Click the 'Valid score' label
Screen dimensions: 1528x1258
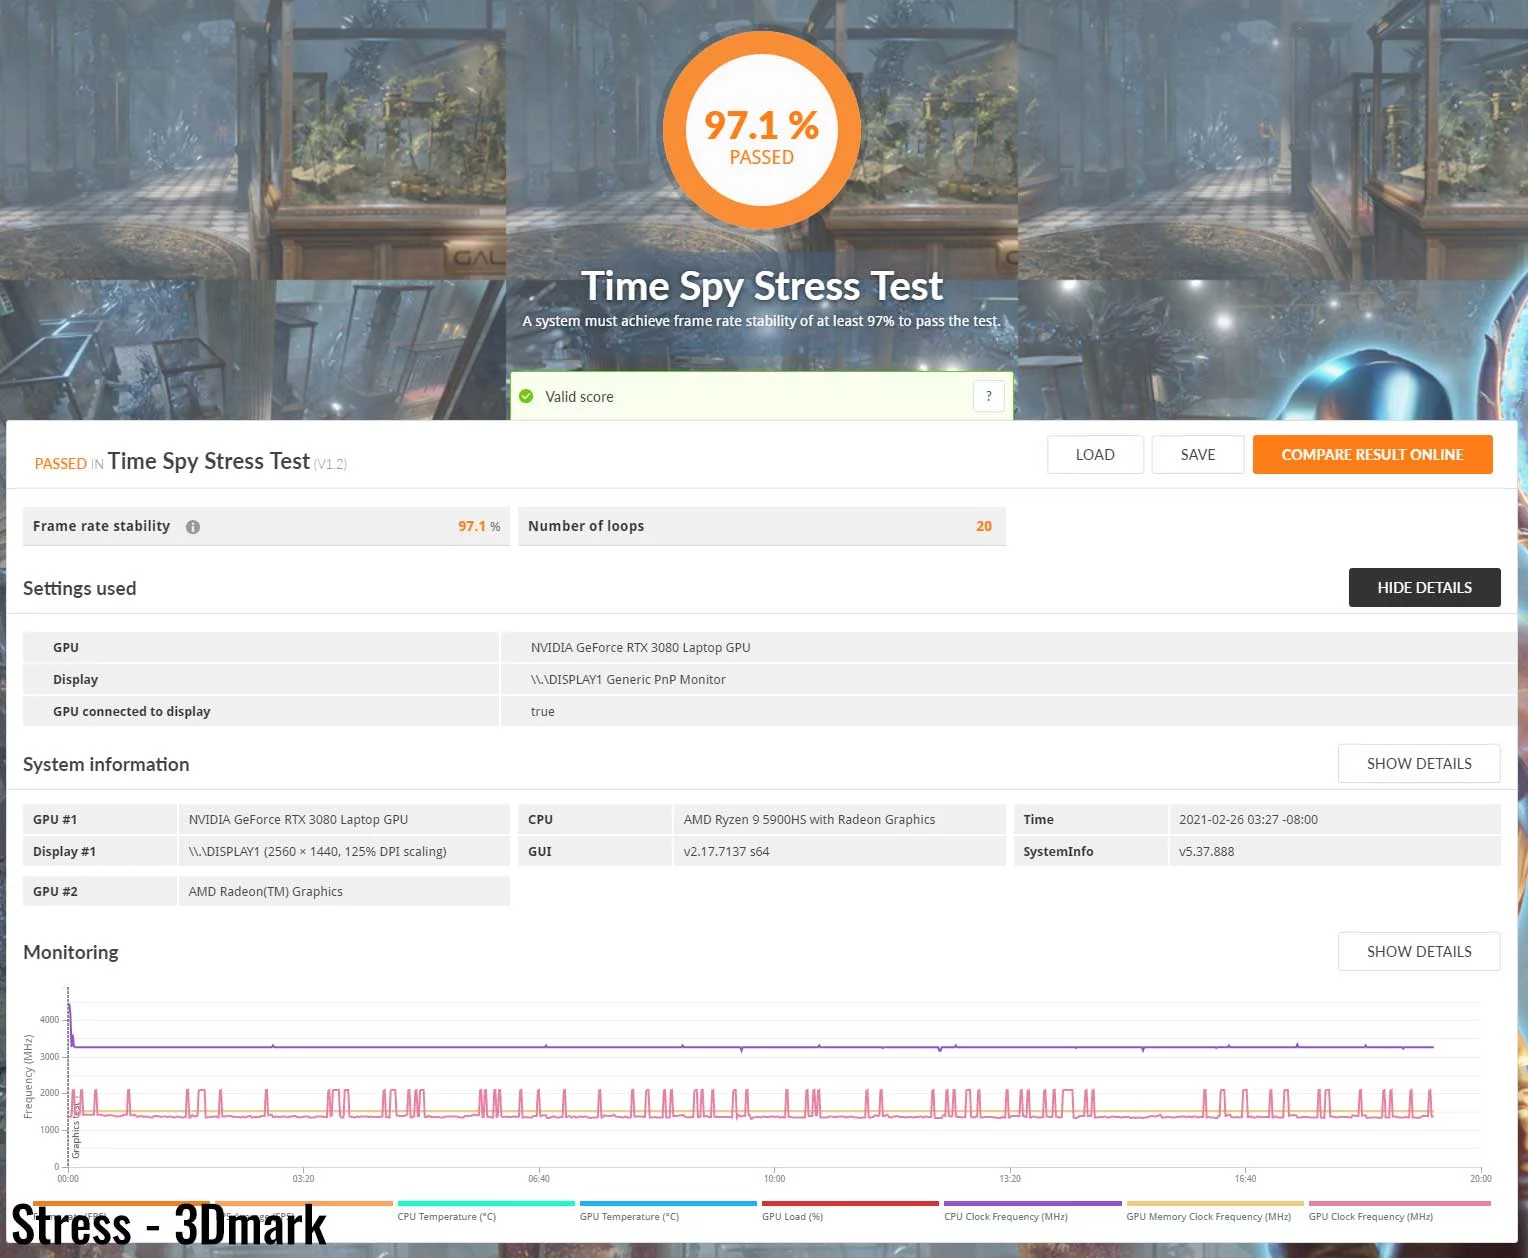click(579, 397)
